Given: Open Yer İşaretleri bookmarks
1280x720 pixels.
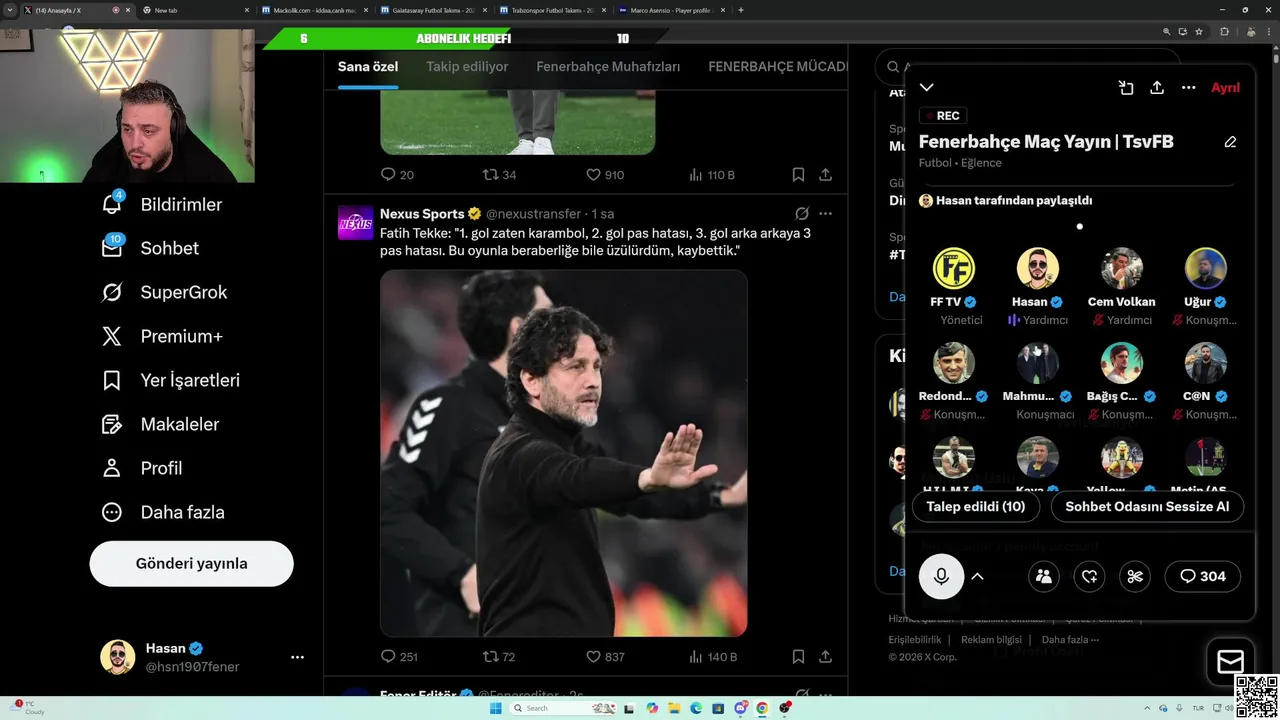Looking at the screenshot, I should (170, 380).
